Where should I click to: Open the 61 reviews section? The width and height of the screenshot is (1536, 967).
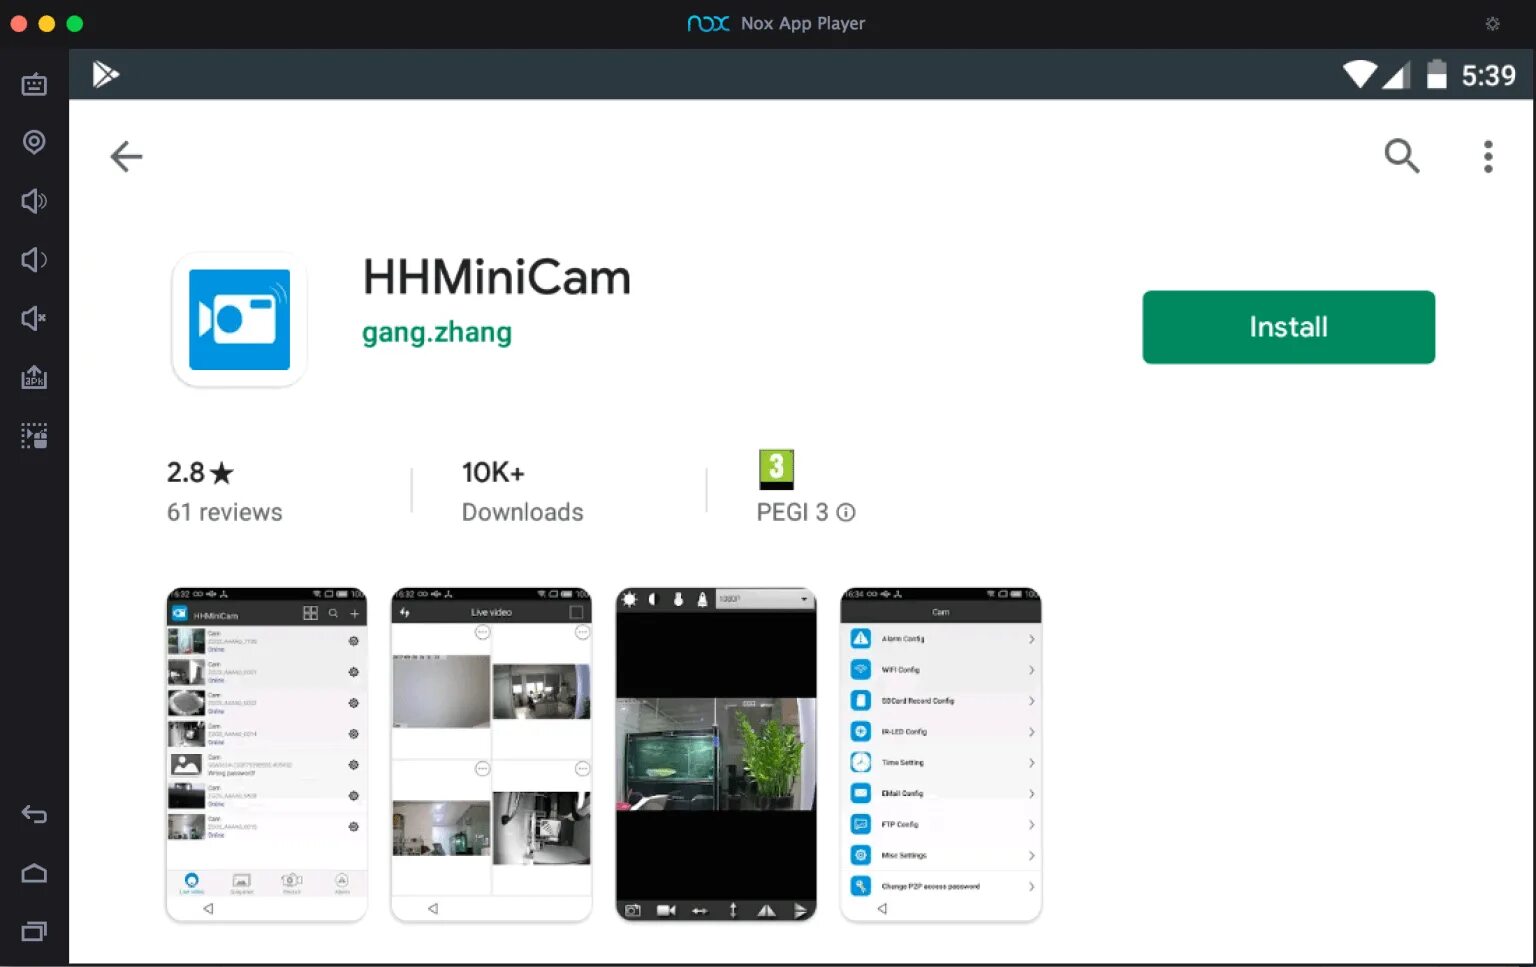click(225, 512)
